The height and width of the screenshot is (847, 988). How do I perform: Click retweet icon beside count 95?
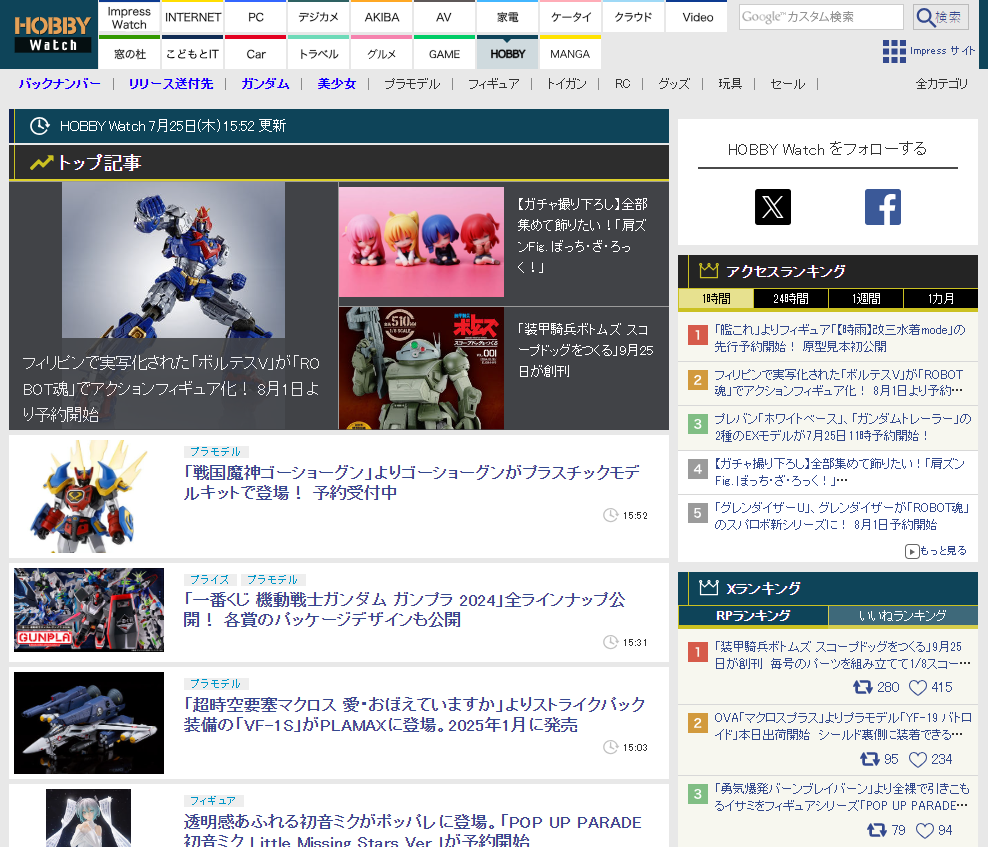click(870, 759)
